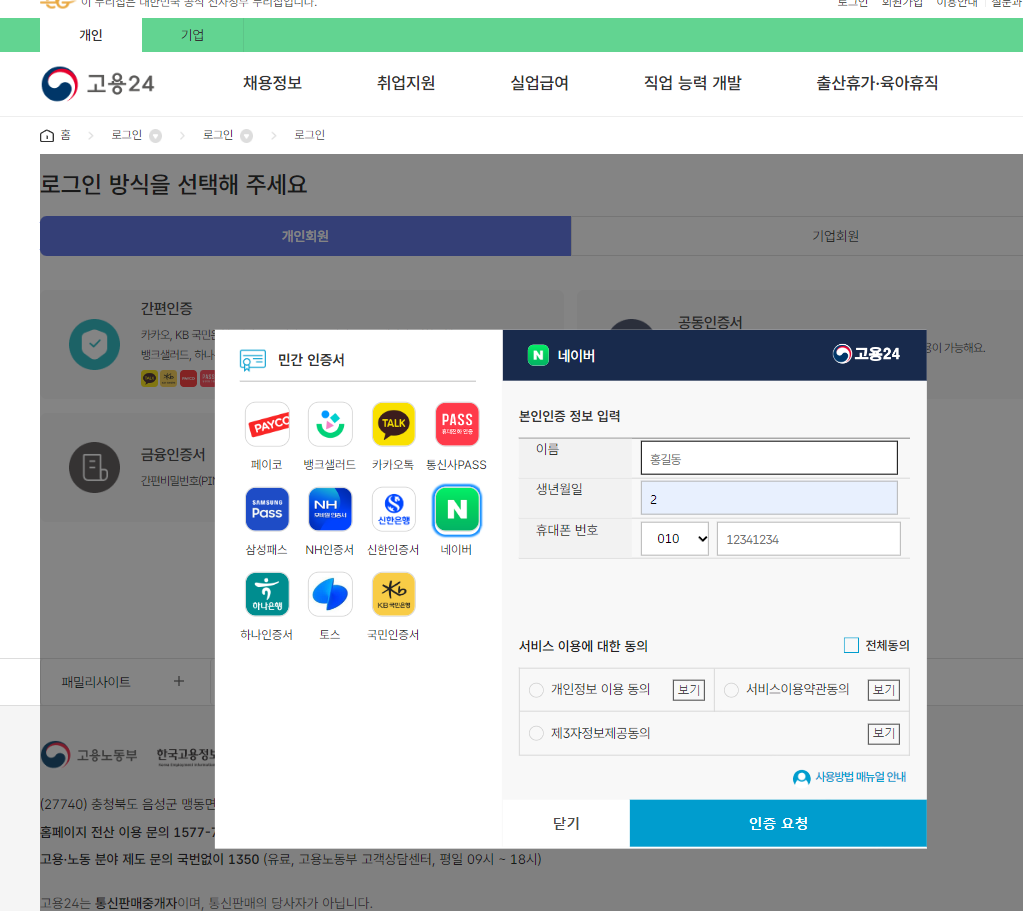Select the NH certificate icon
This screenshot has height=911, width=1023.
(x=330, y=509)
